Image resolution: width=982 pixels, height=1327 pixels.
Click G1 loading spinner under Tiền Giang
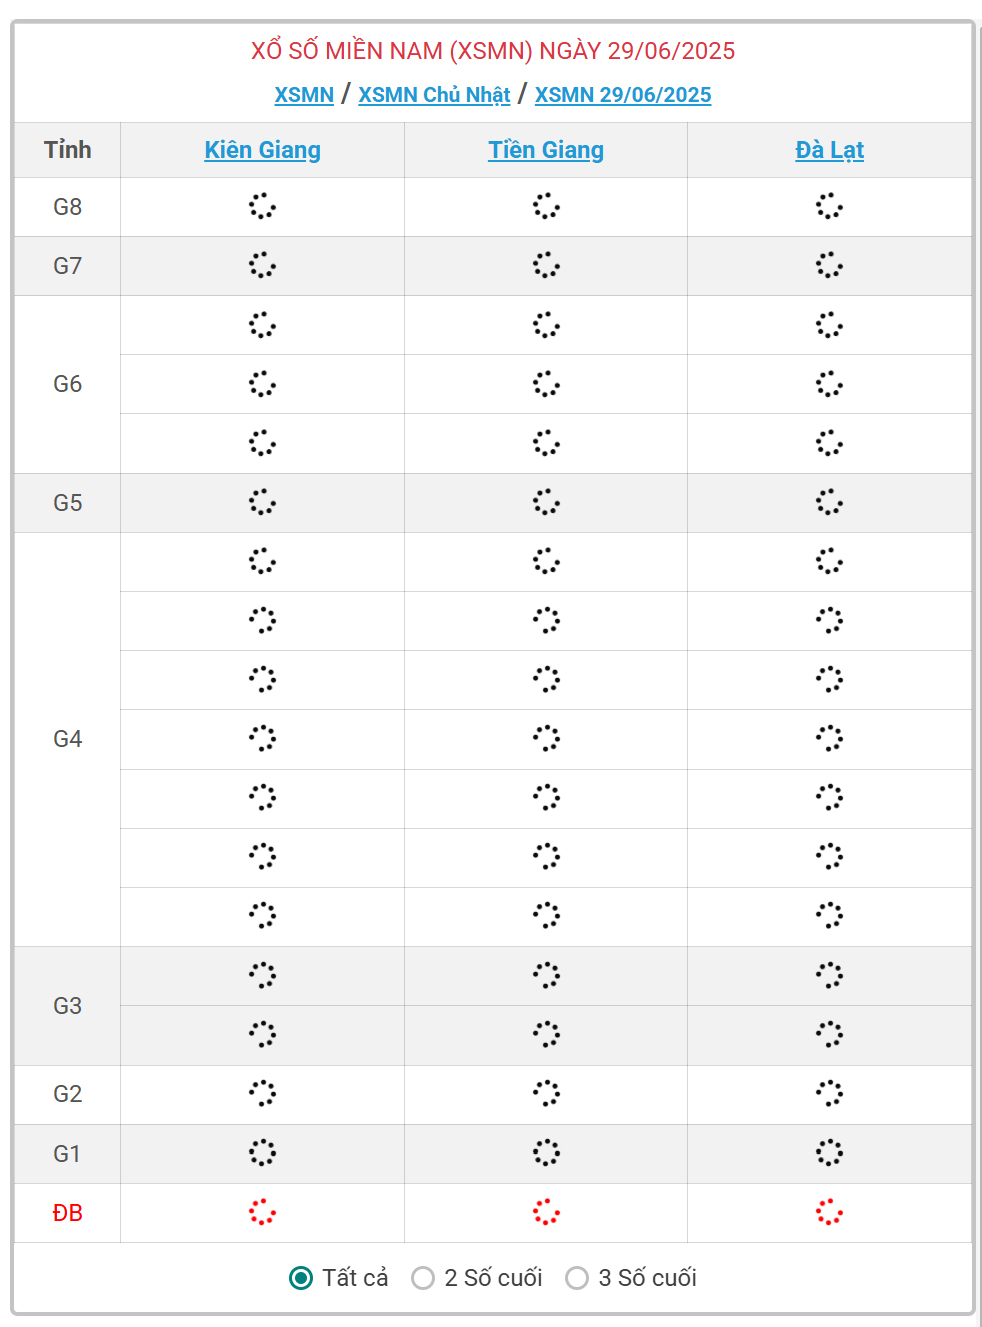click(546, 1153)
